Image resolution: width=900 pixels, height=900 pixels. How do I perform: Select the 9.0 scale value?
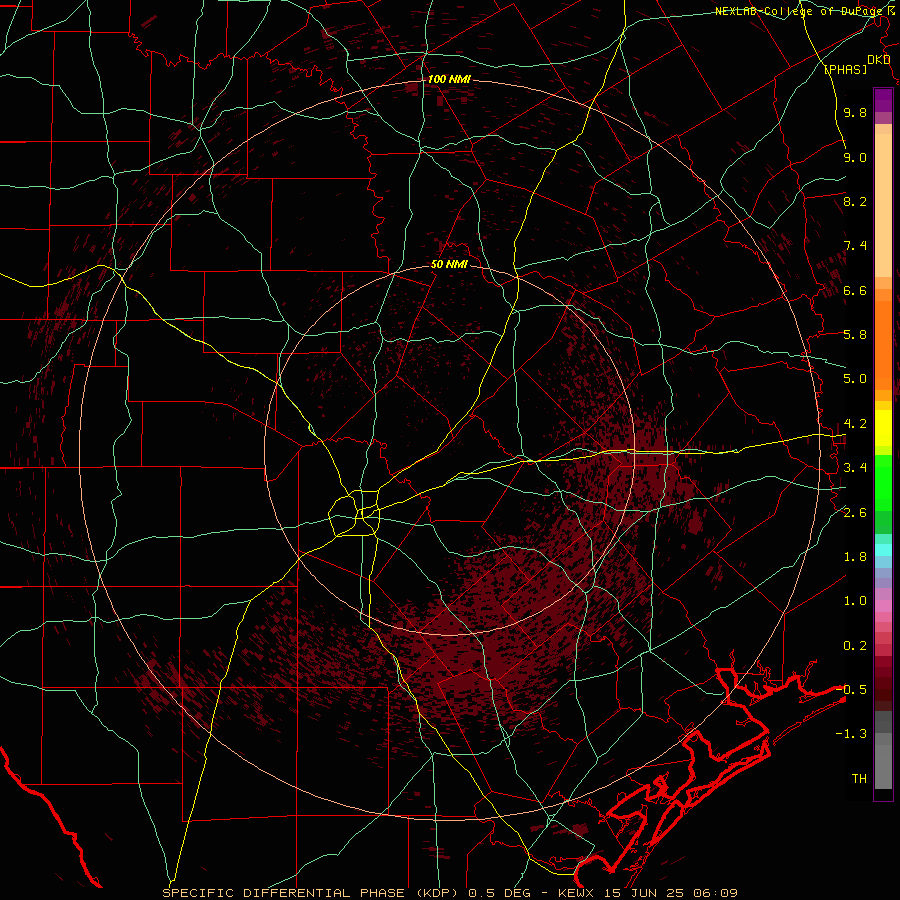click(x=855, y=157)
